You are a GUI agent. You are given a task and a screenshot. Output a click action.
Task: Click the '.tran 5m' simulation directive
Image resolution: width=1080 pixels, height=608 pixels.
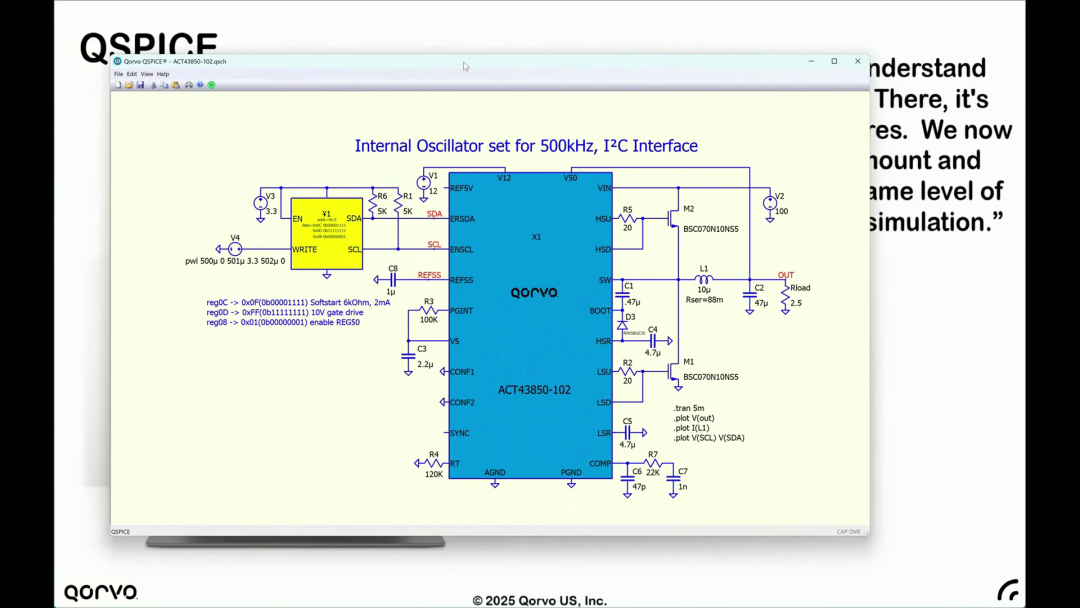pyautogui.click(x=689, y=408)
